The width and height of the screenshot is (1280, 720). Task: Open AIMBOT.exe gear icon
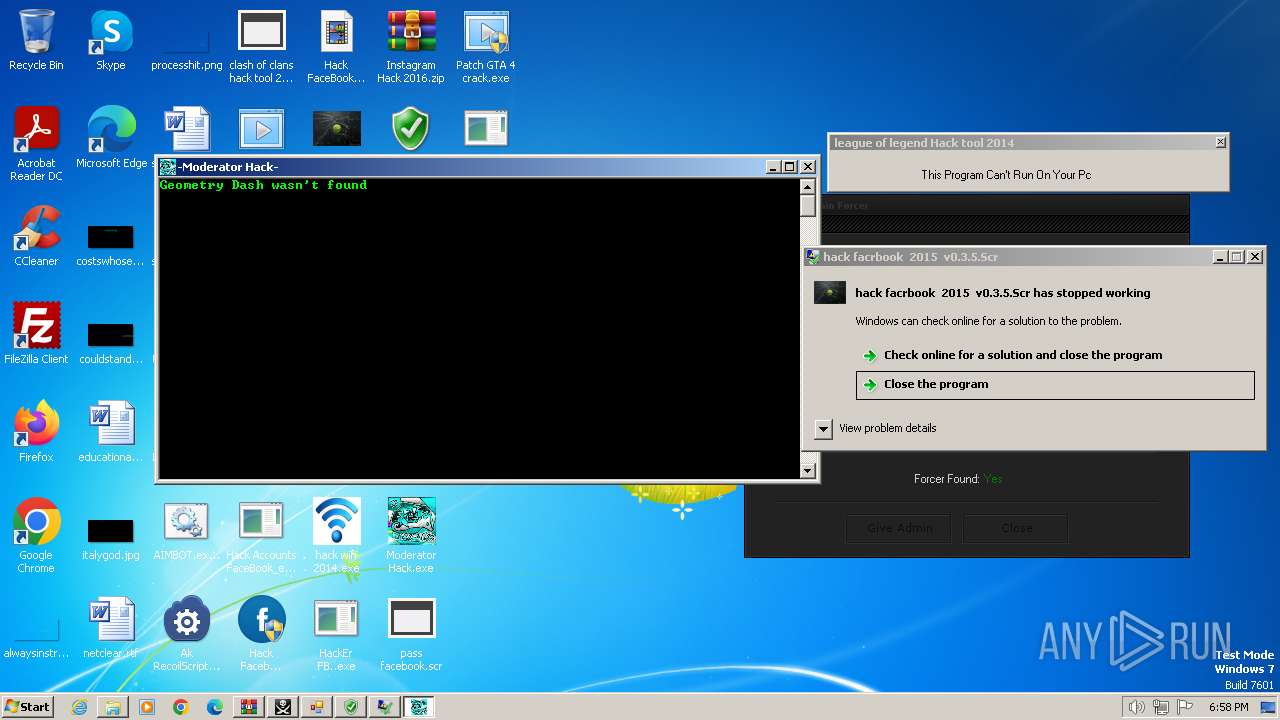[186, 530]
